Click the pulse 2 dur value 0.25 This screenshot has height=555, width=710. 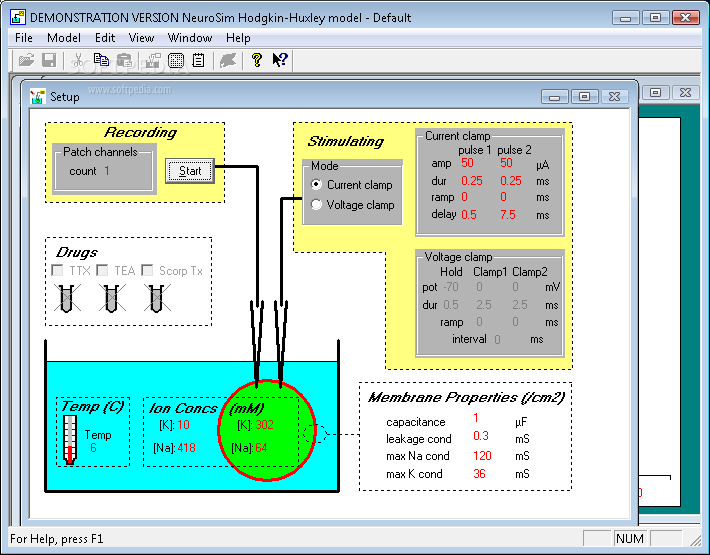click(x=511, y=181)
